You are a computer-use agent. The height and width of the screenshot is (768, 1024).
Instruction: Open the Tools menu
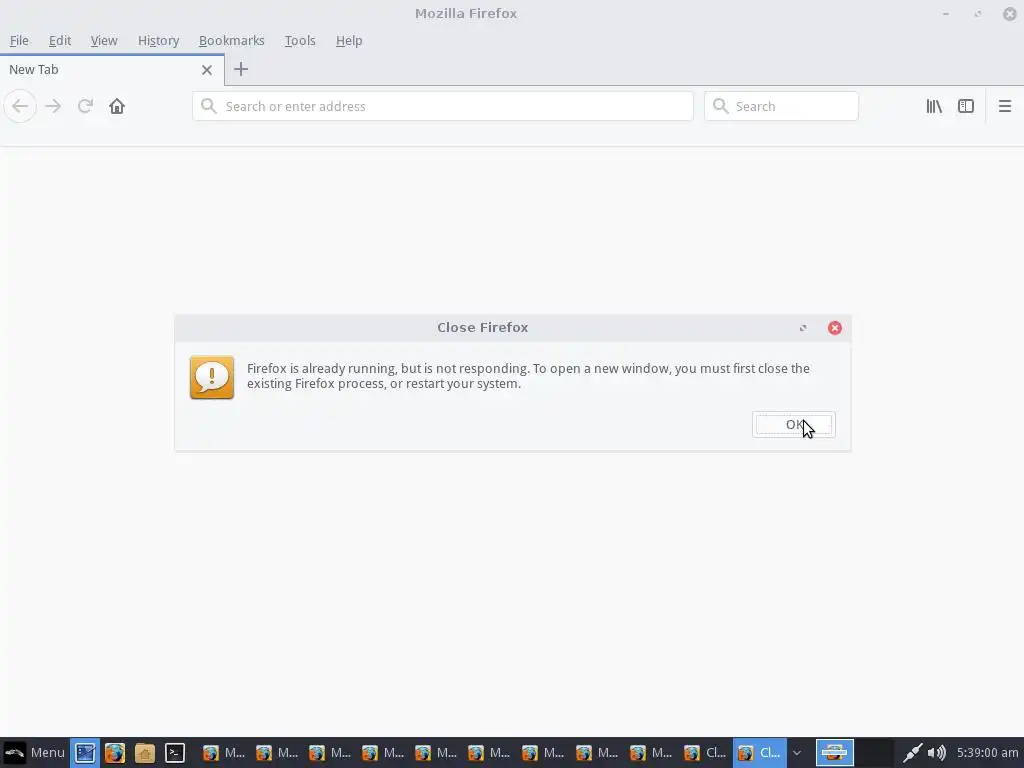click(300, 40)
